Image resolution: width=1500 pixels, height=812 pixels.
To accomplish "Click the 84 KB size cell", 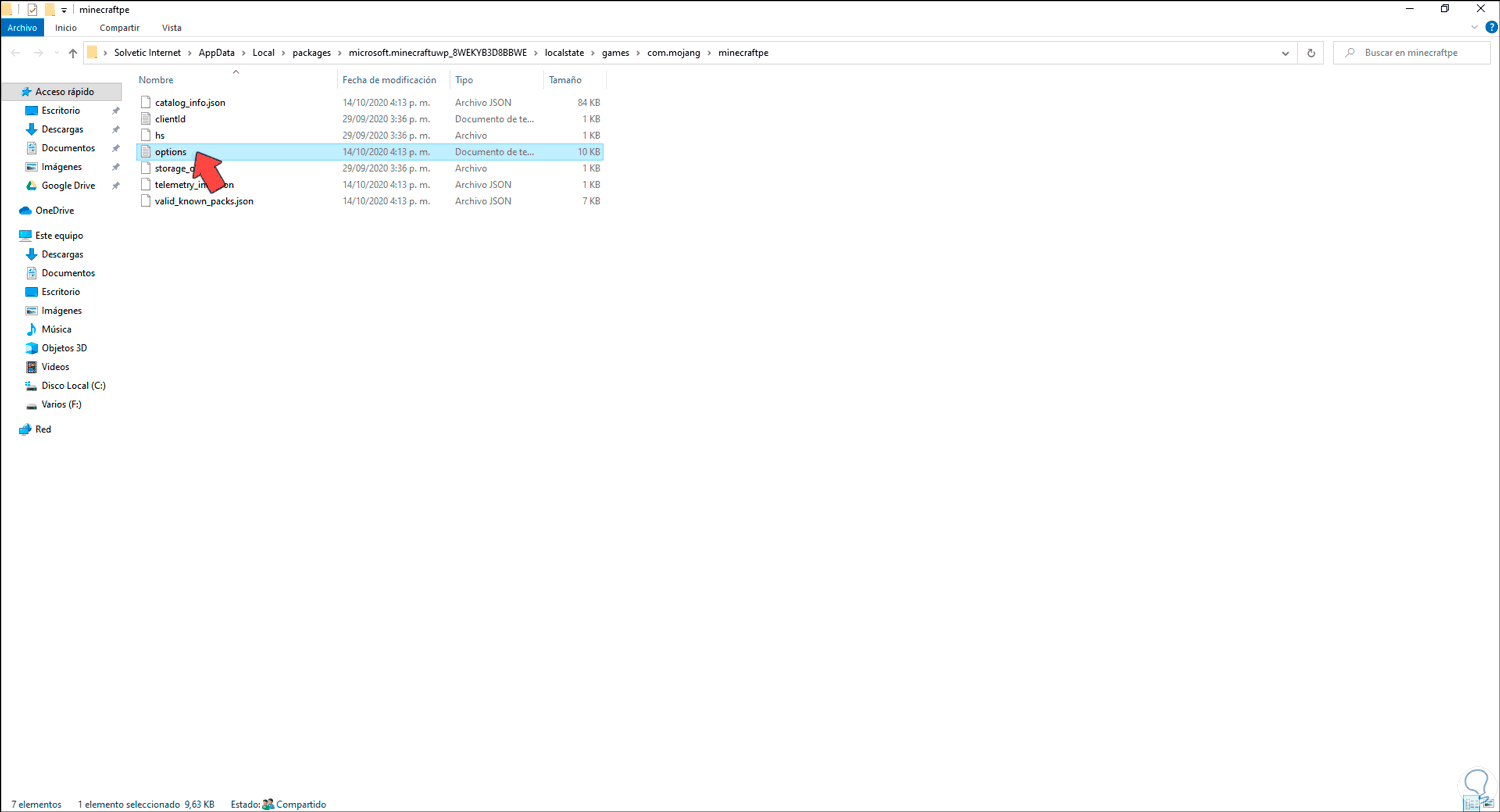I will click(x=589, y=102).
